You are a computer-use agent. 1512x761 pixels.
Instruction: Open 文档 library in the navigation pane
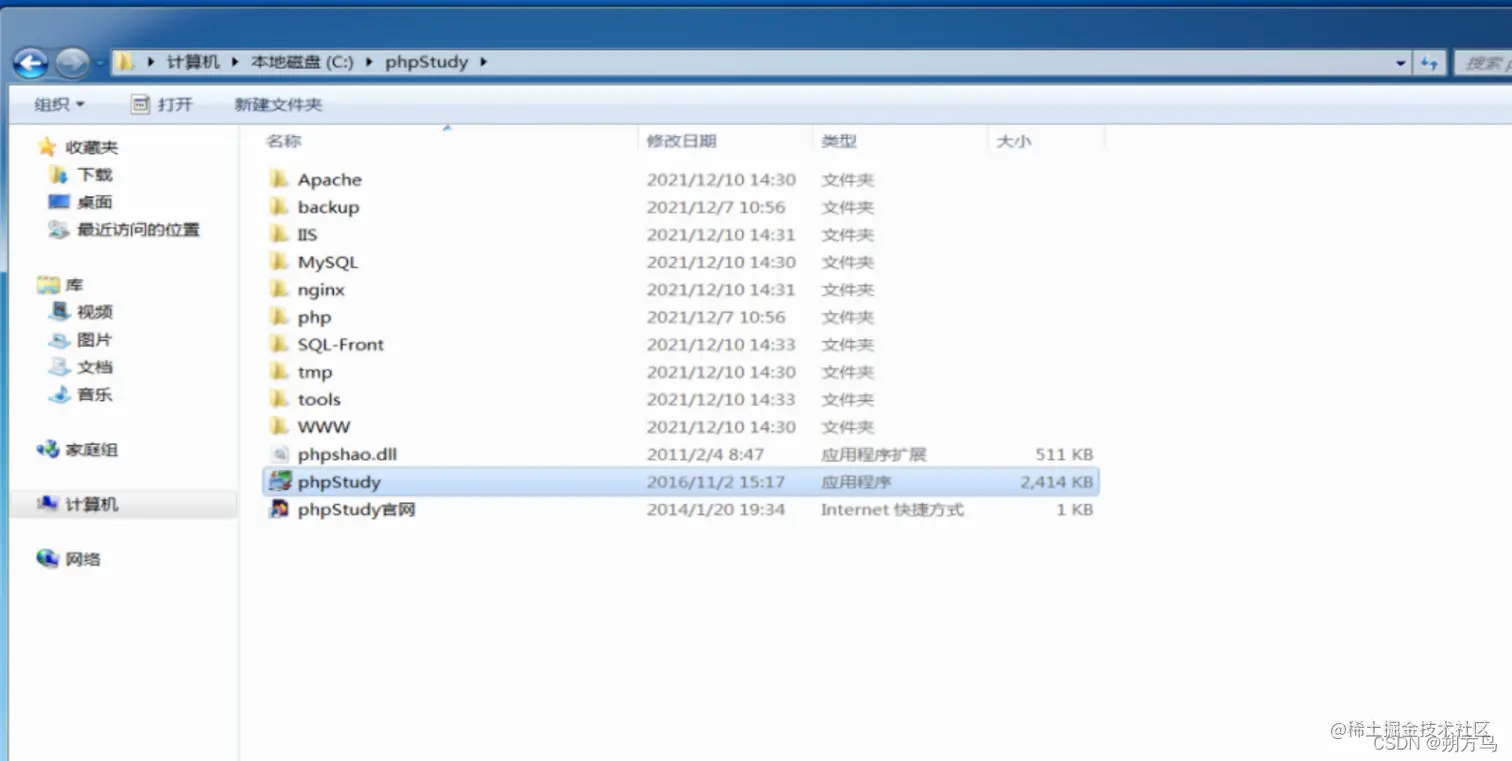tap(95, 367)
